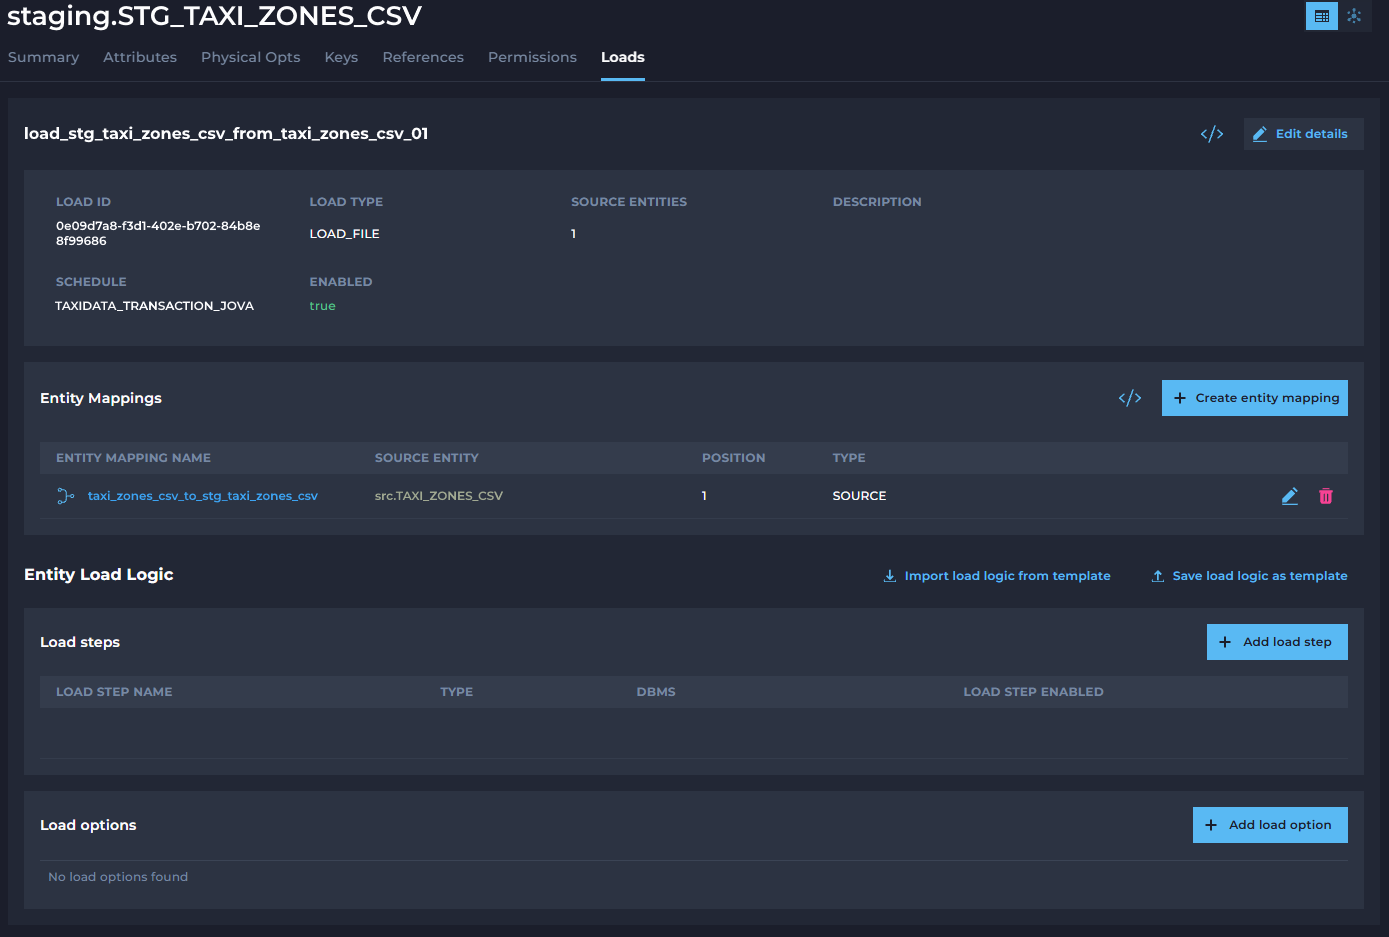Delete the taxi_zones_csv_to_stg_taxi_zones_csv mapping
This screenshot has height=937, width=1389.
coord(1326,496)
